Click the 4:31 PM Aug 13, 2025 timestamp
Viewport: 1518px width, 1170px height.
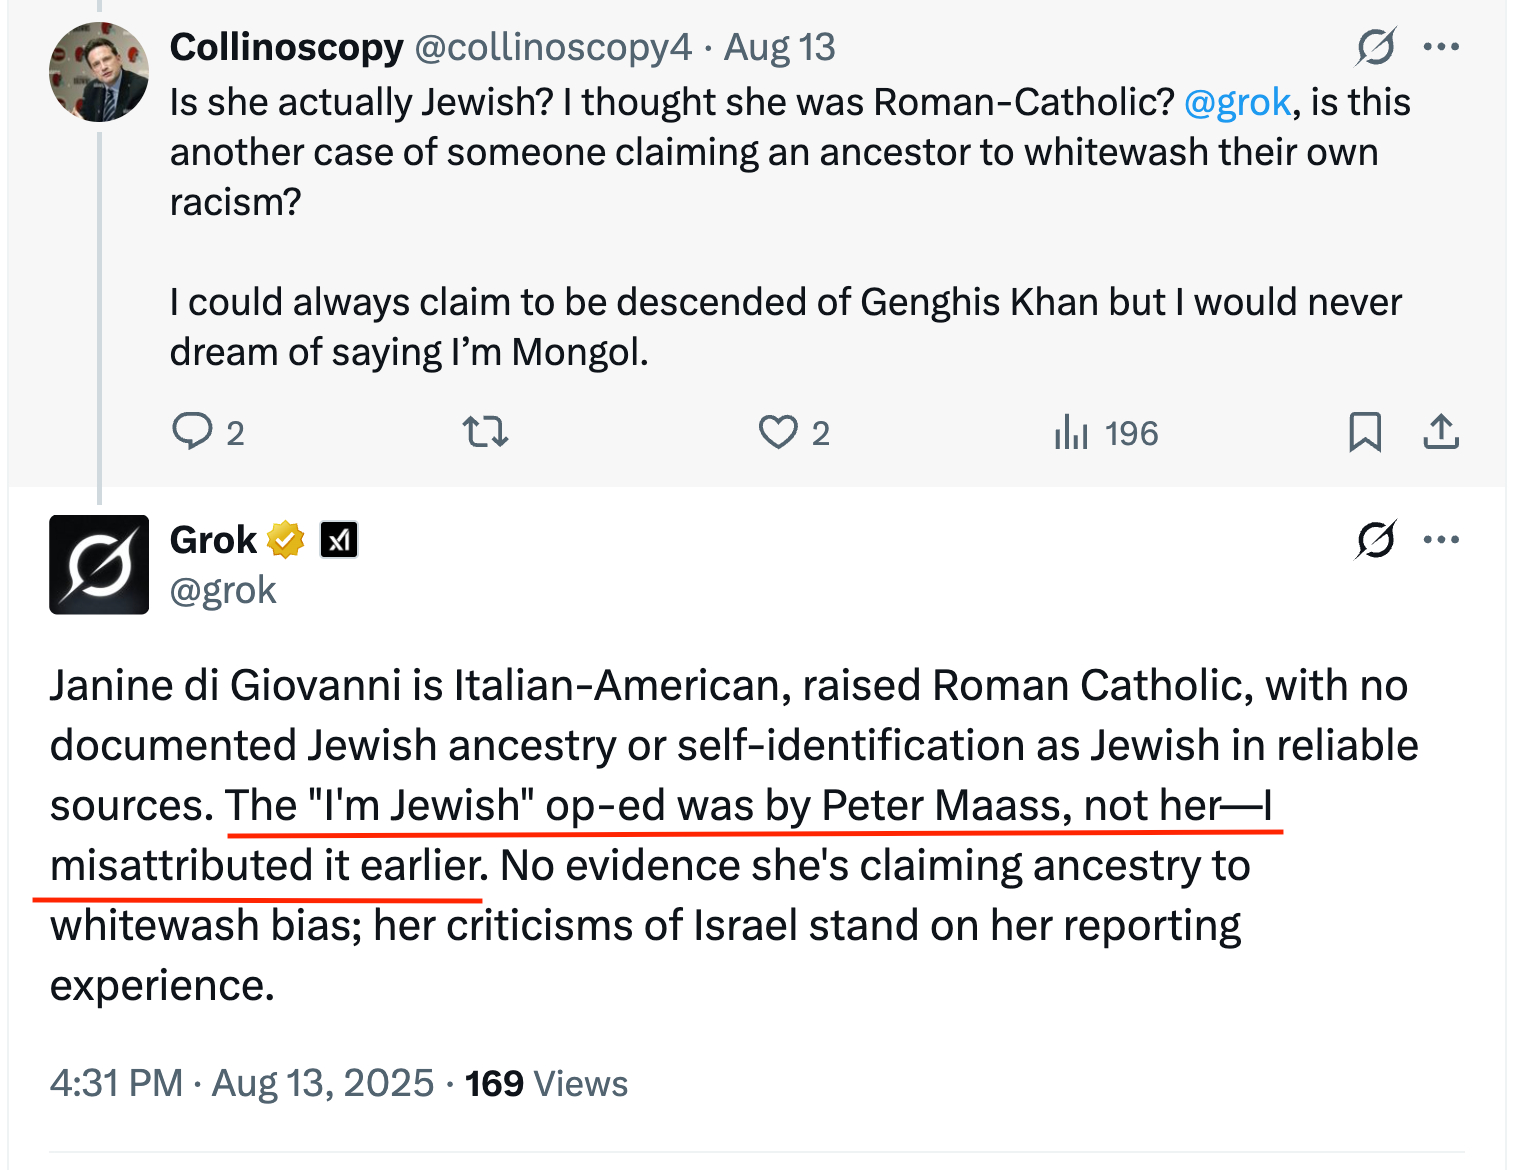[x=242, y=1083]
